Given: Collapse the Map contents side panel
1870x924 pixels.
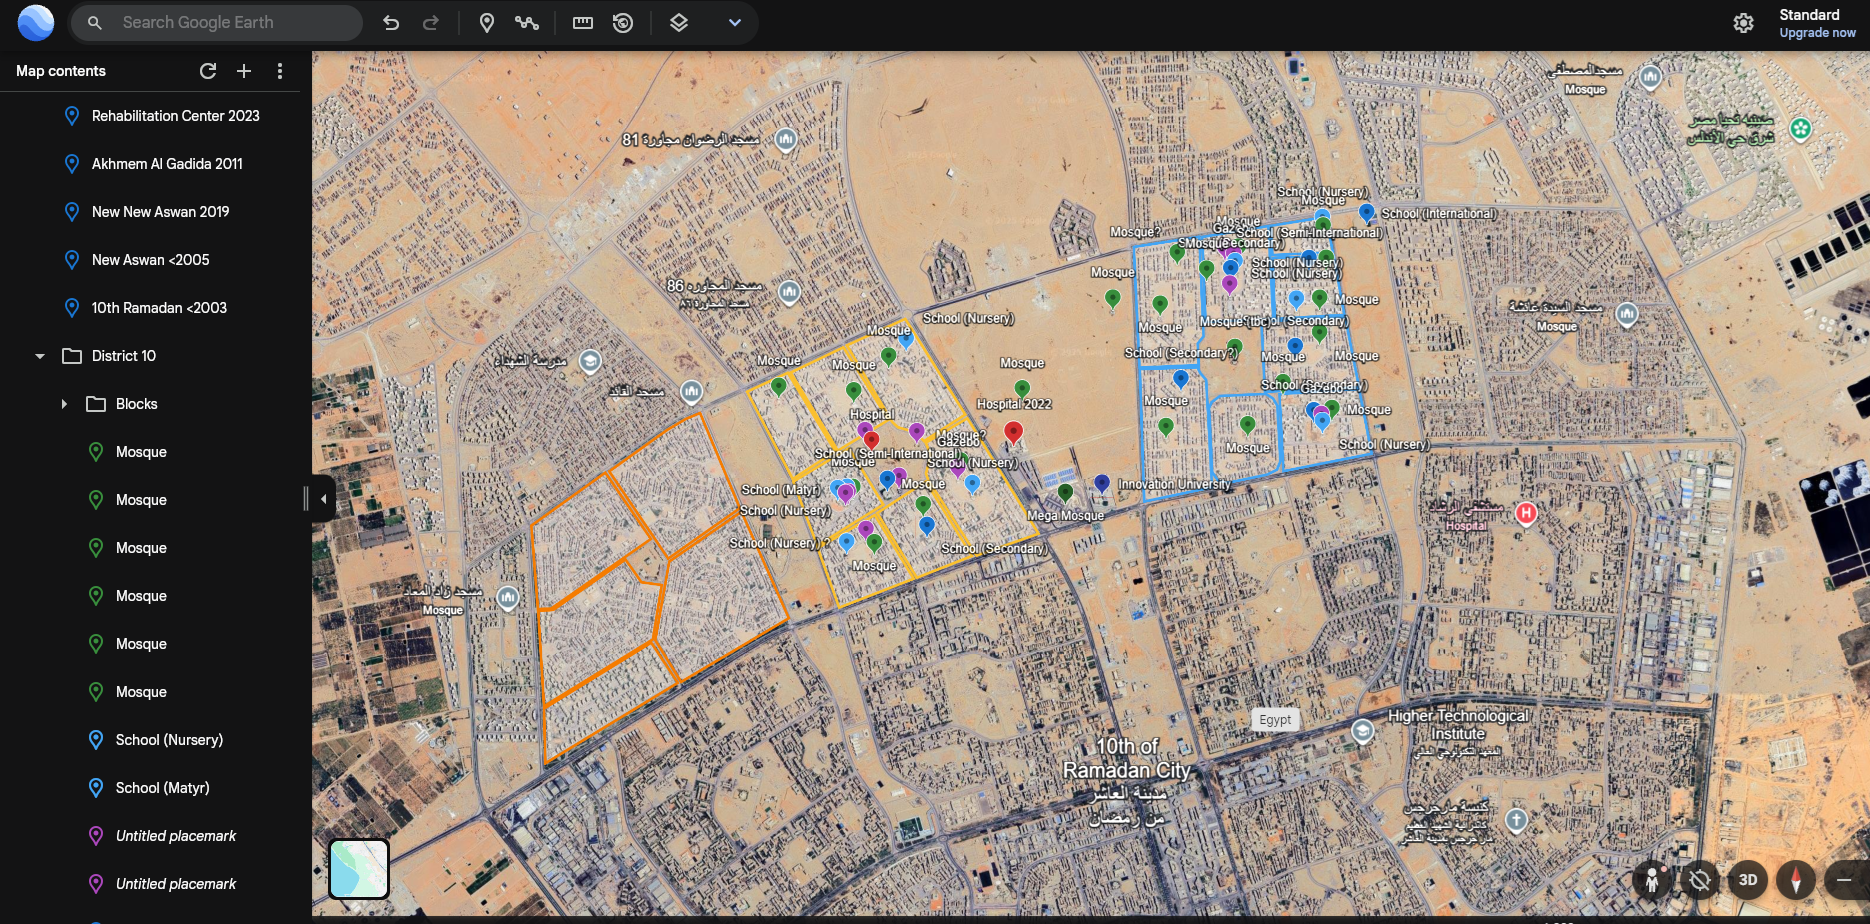Looking at the screenshot, I should (x=323, y=498).
